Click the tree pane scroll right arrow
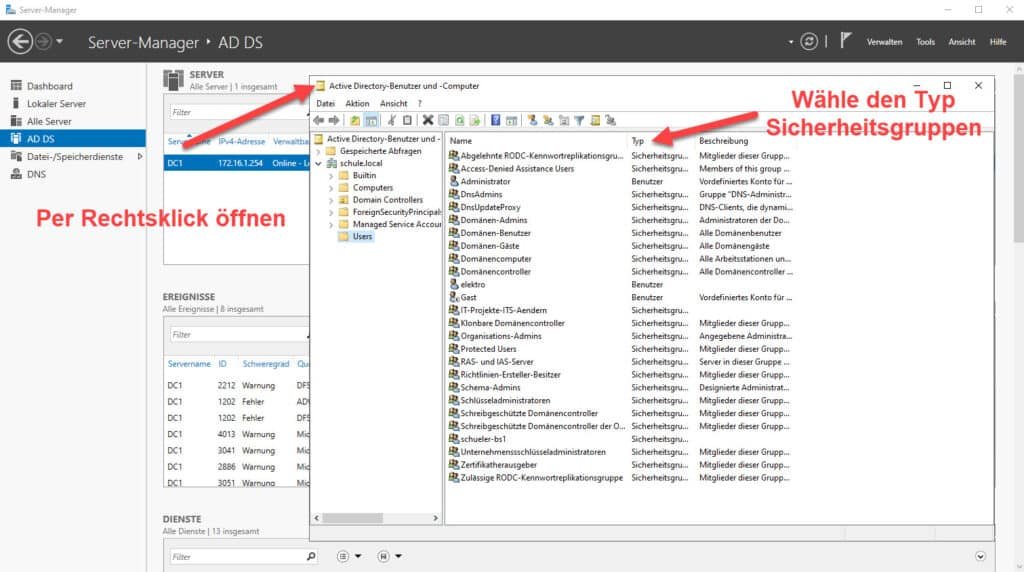 coord(436,518)
